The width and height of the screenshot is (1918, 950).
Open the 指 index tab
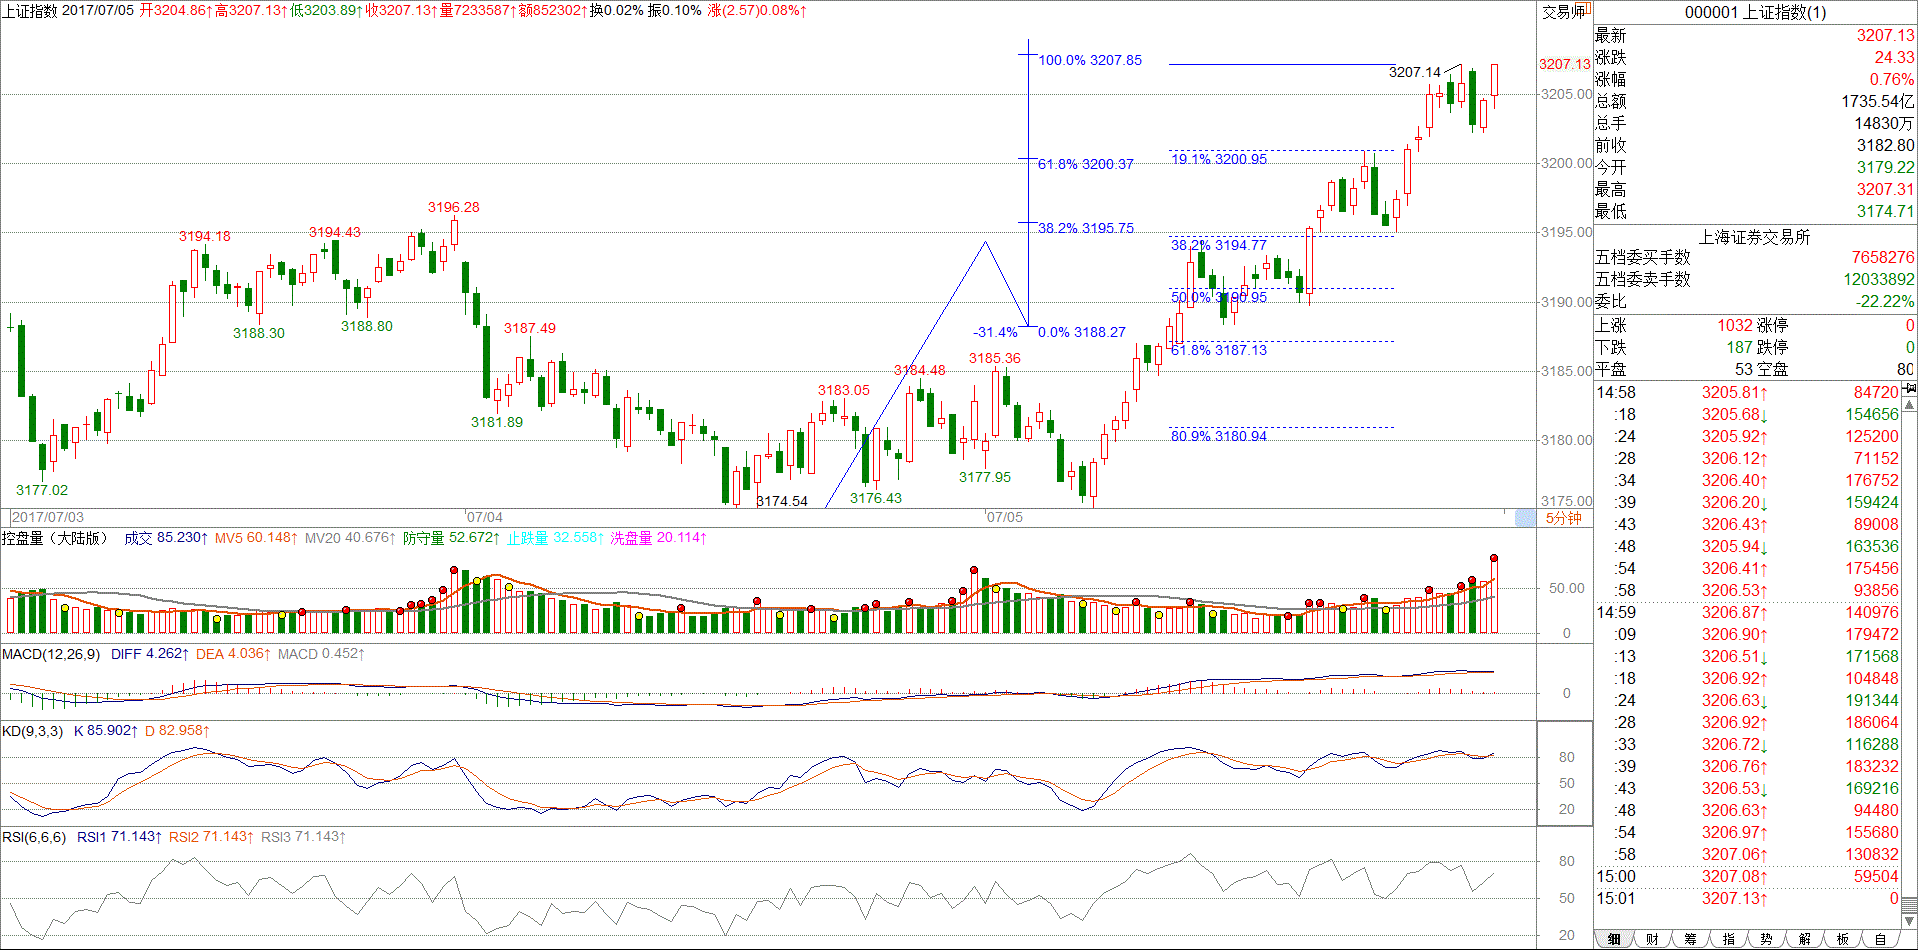(x=1728, y=939)
